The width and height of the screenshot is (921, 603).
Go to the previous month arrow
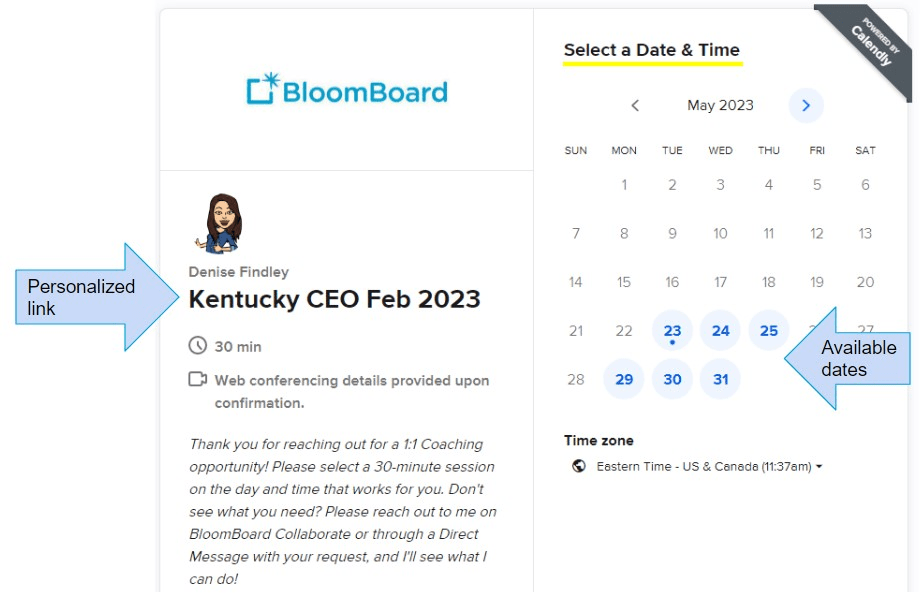point(635,106)
